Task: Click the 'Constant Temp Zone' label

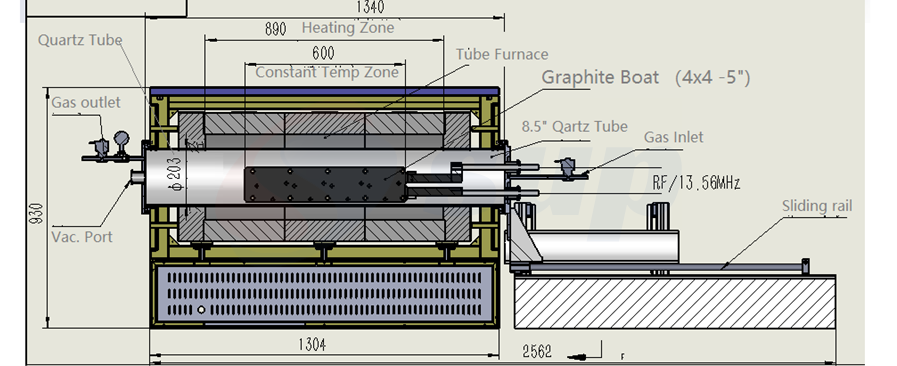Action: [327, 73]
